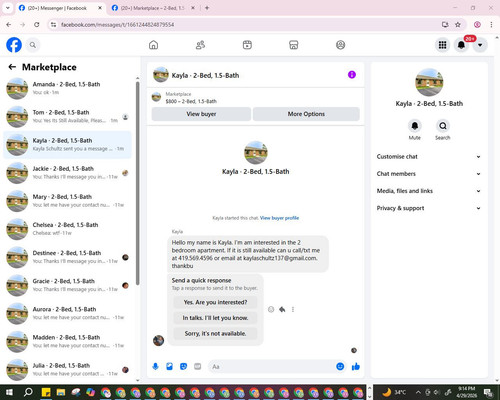The image size is (500, 400).
Task: Open Destinee 2-Bed conversation
Action: click(x=68, y=257)
